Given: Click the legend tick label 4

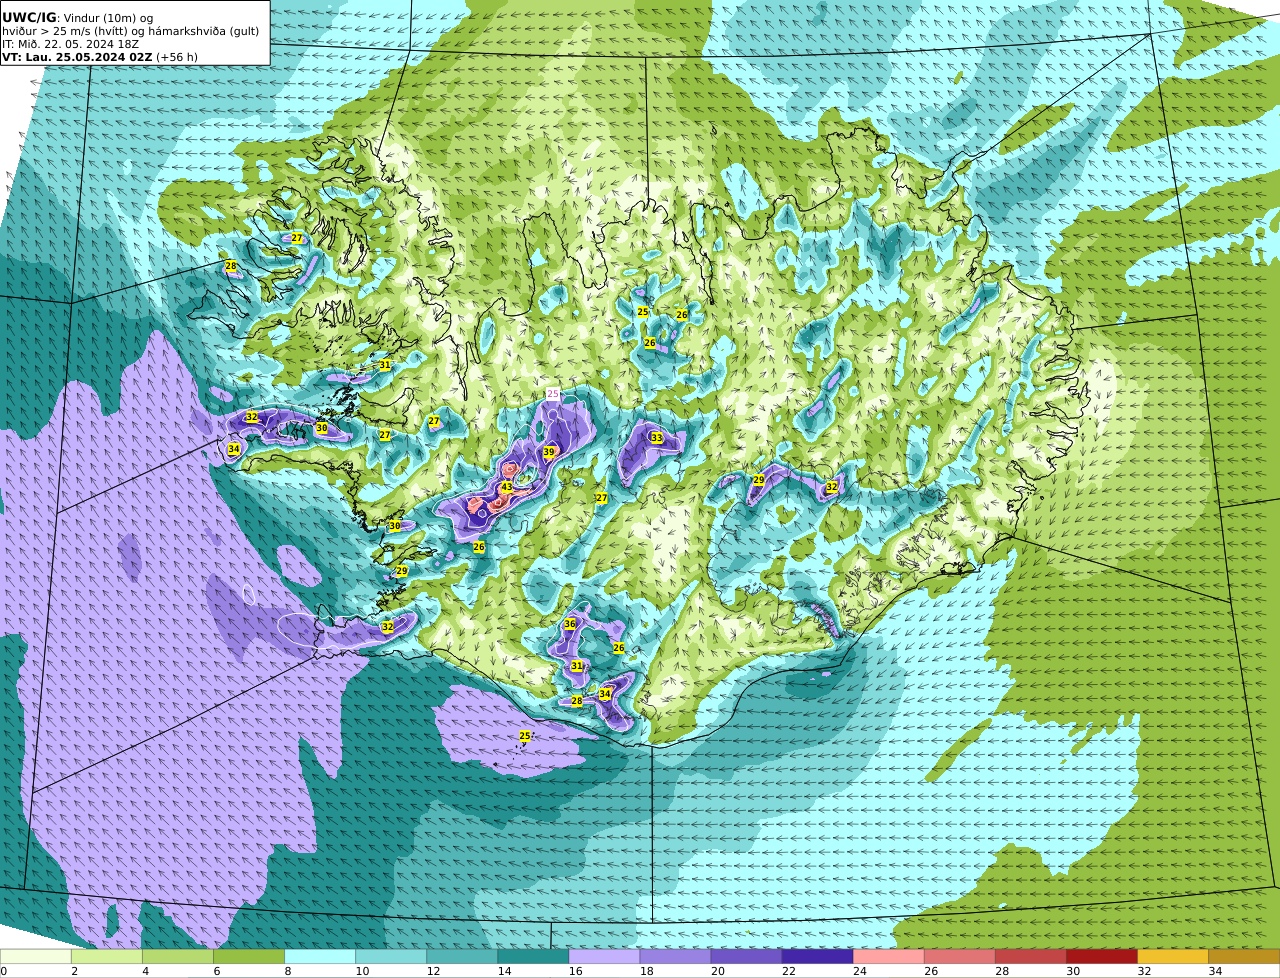Looking at the screenshot, I should (145, 971).
